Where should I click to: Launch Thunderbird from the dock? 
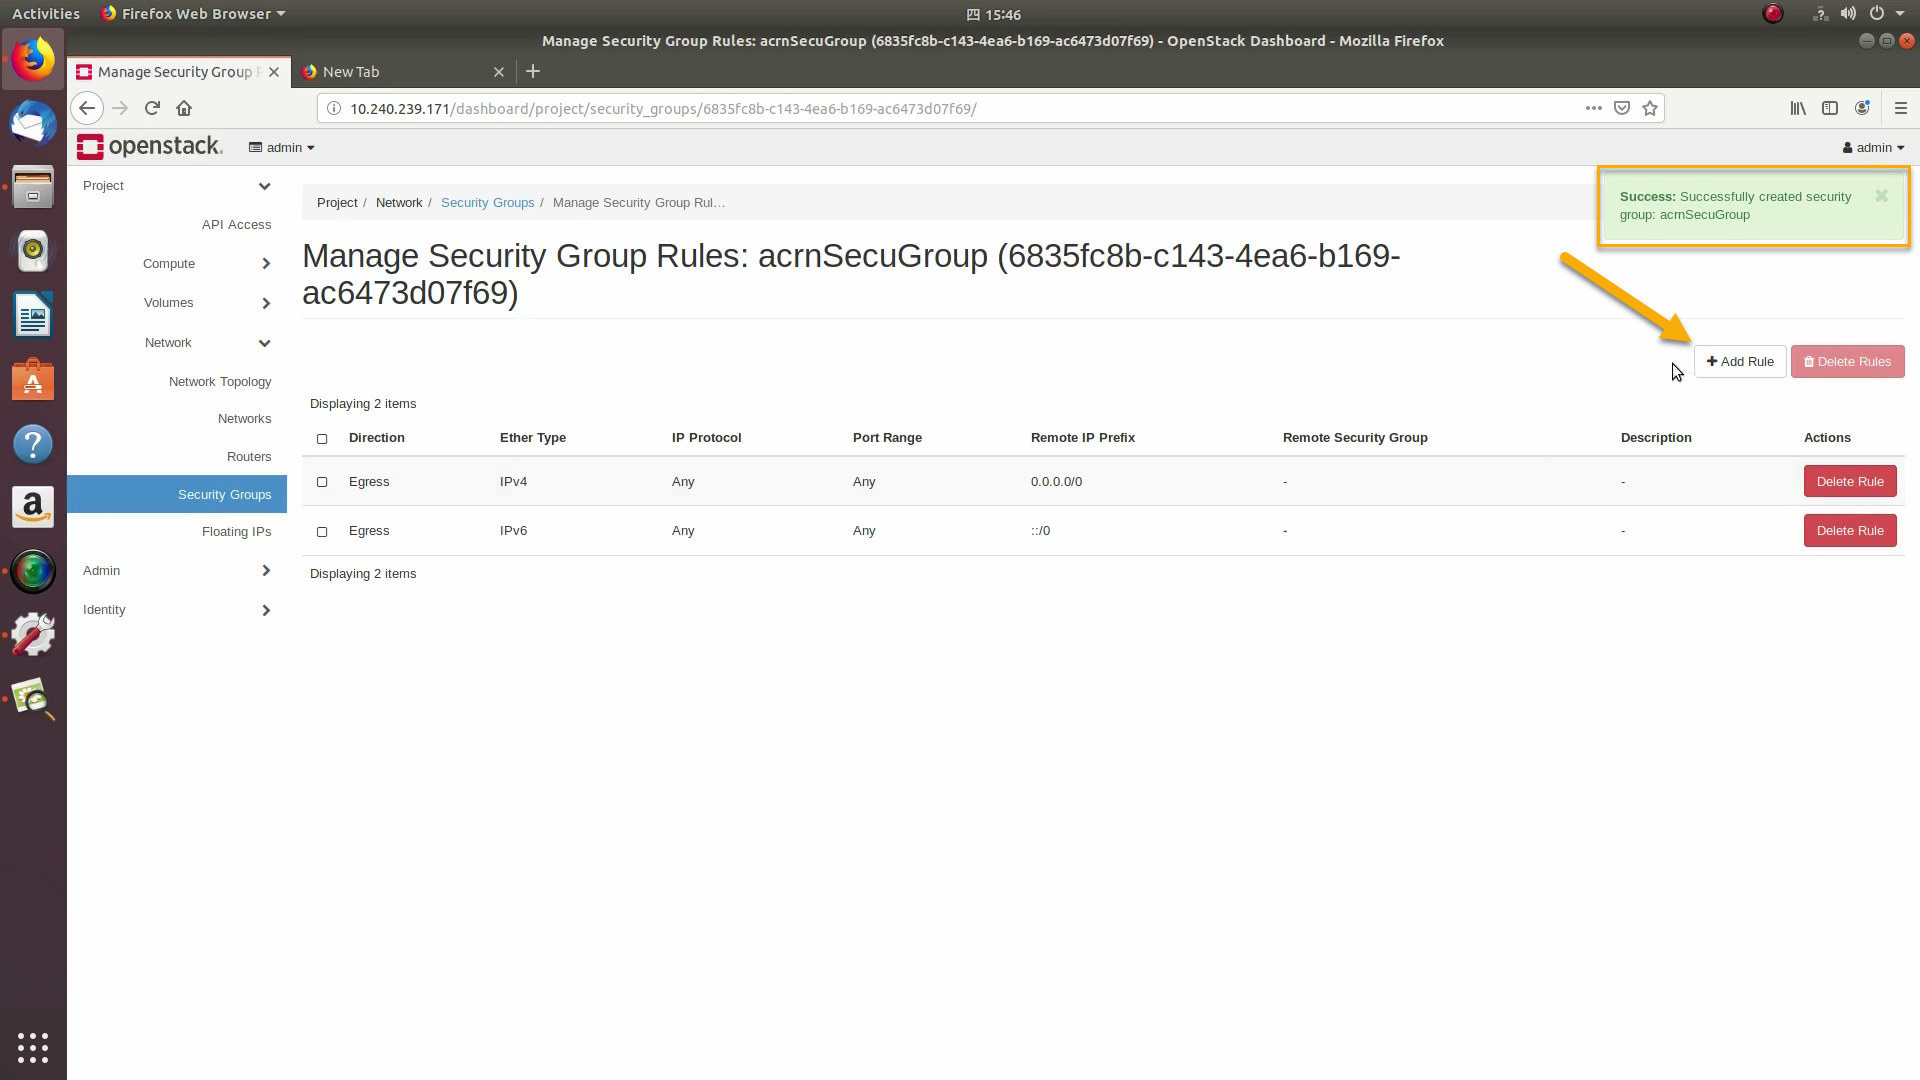(33, 124)
